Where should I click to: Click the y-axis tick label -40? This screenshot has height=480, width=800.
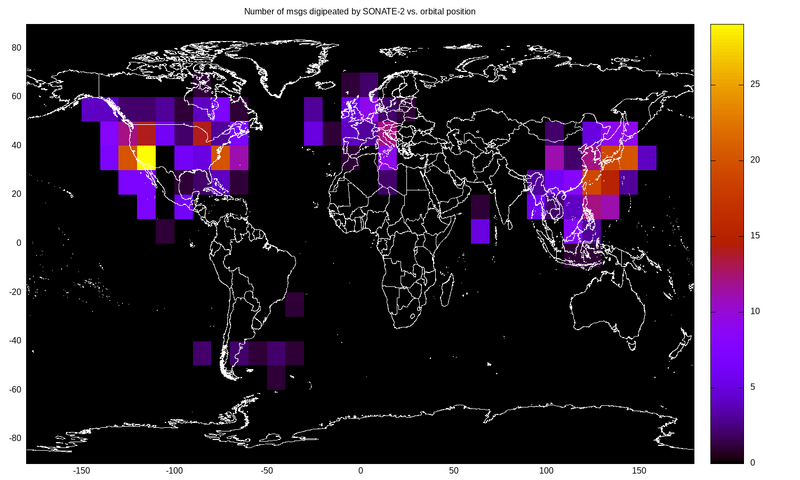(x=14, y=341)
